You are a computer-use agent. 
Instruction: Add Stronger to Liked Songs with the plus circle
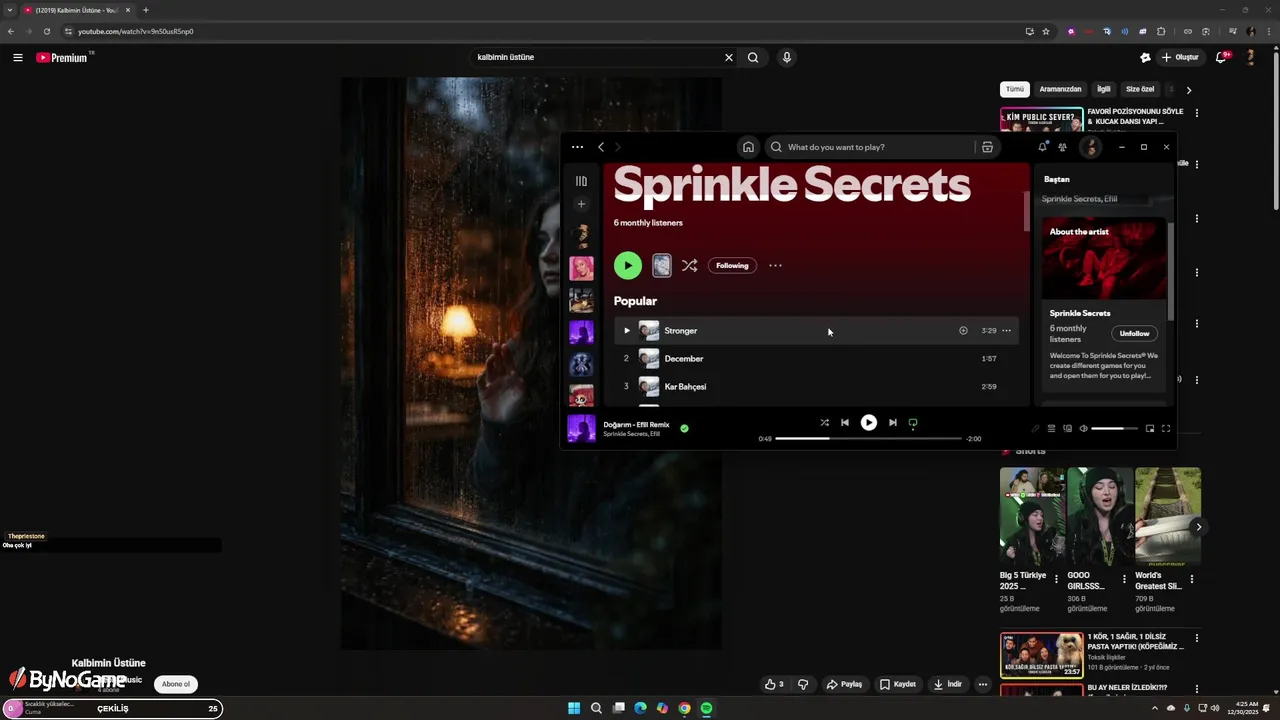(x=963, y=330)
